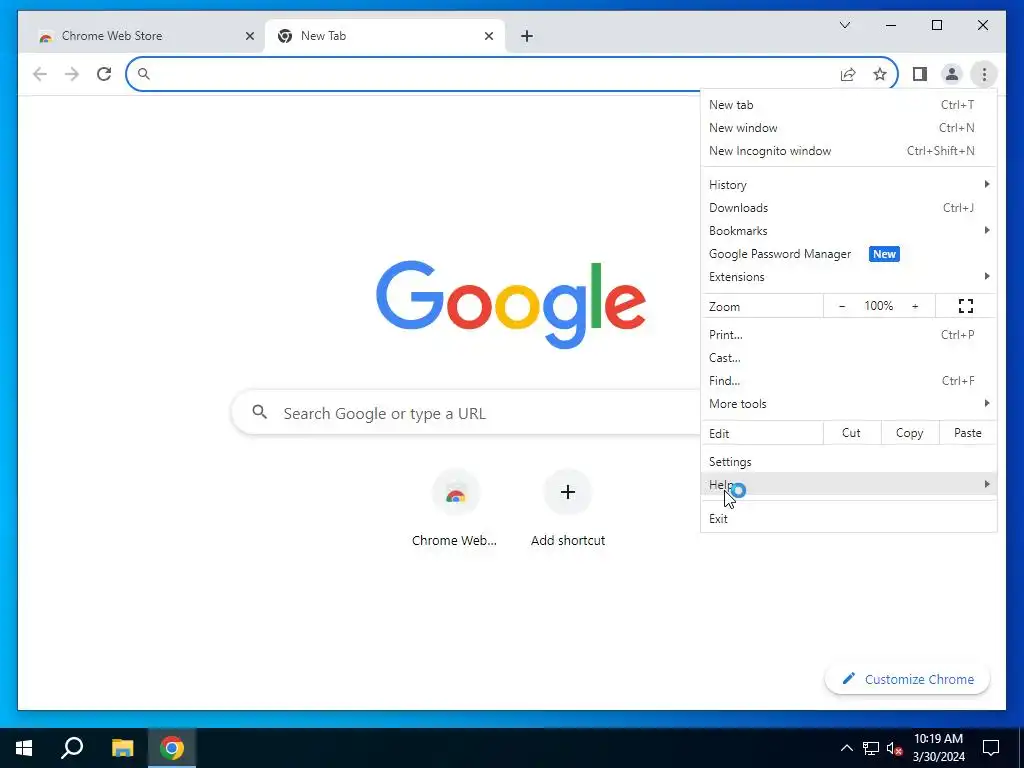Click the Google logo

coord(511,304)
